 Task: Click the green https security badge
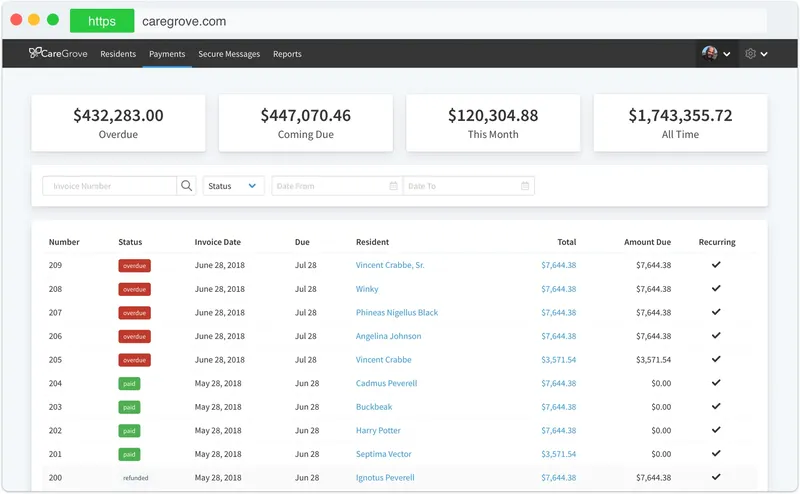[102, 21]
